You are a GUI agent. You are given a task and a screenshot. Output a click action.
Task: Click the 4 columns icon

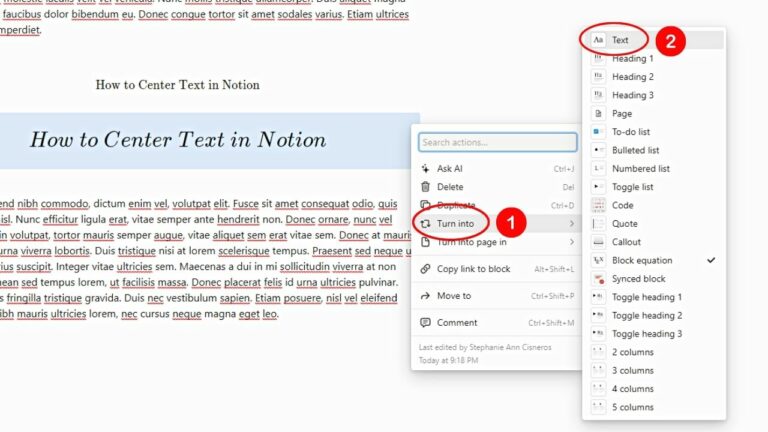pyautogui.click(x=598, y=389)
